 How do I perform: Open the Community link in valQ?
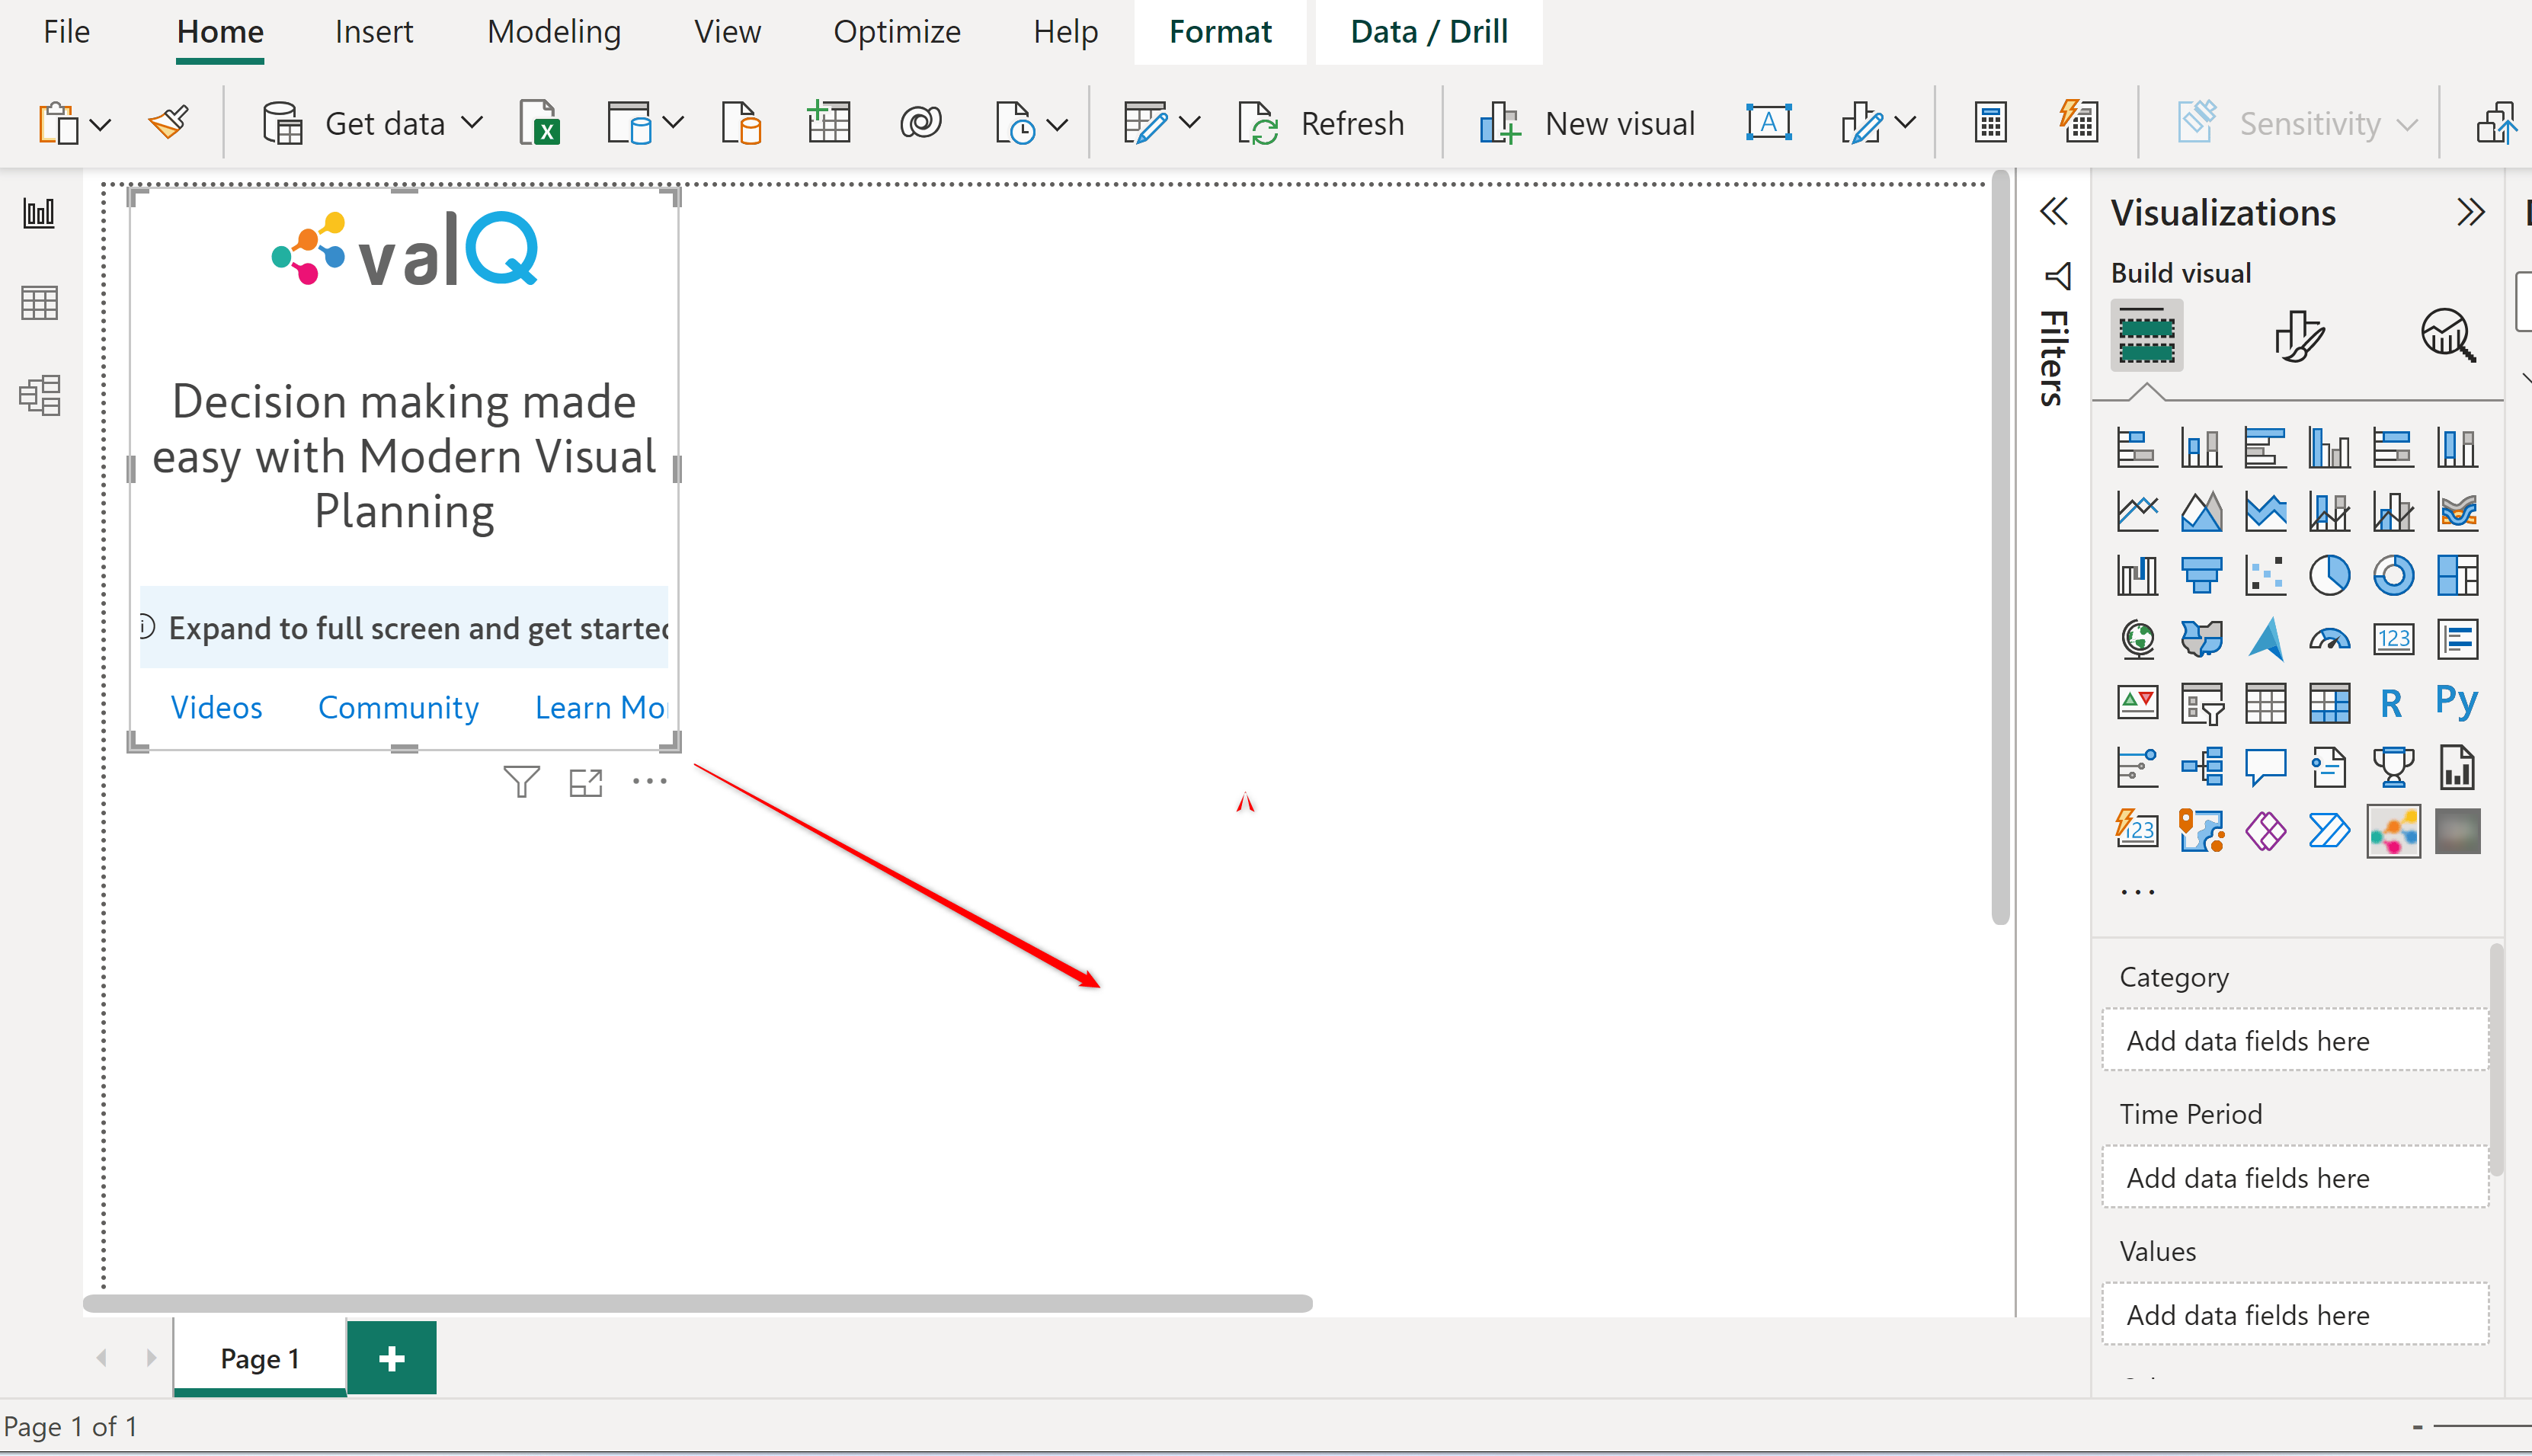[398, 707]
